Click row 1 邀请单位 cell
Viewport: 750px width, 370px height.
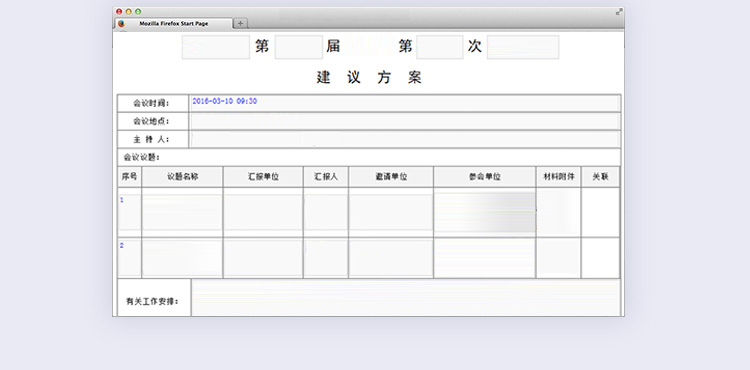[391, 212]
